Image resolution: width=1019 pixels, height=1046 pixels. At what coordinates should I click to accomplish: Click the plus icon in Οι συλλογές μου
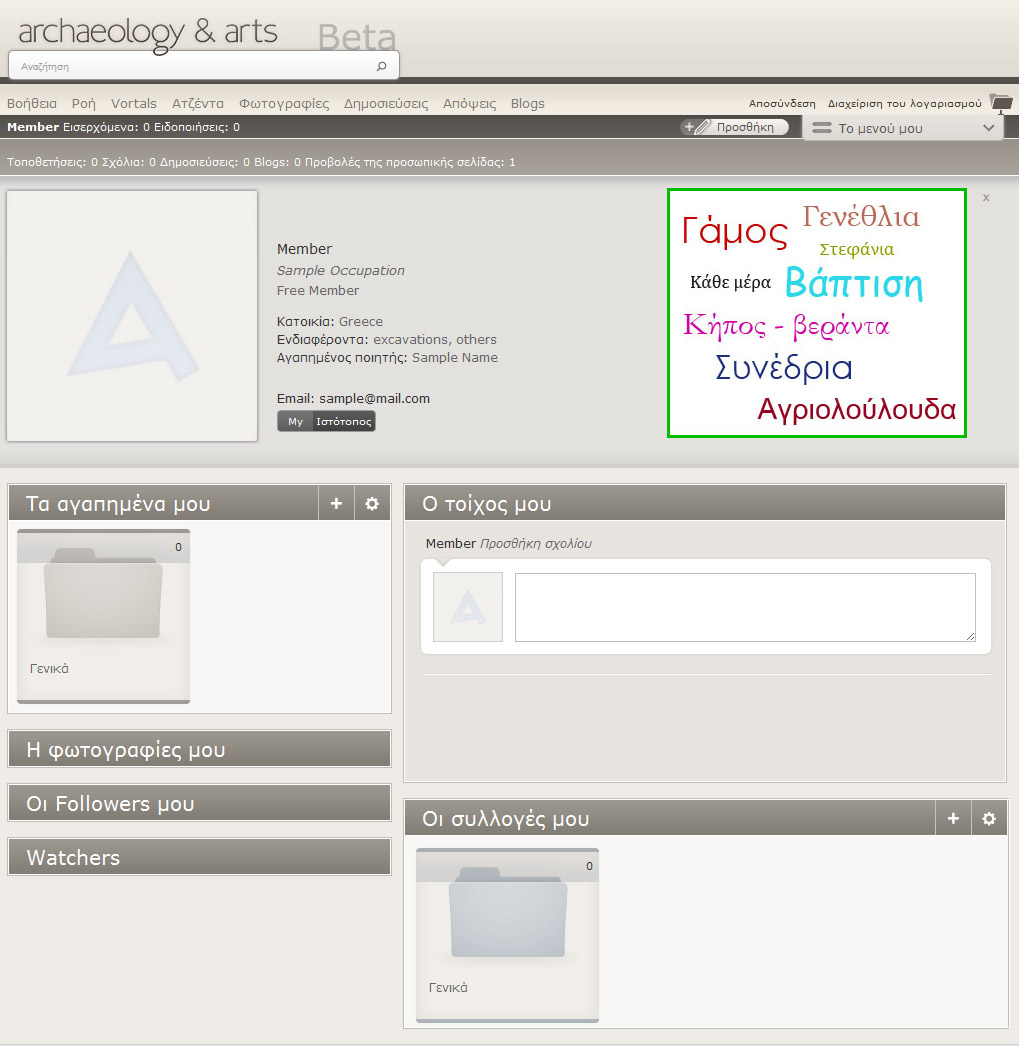click(953, 819)
